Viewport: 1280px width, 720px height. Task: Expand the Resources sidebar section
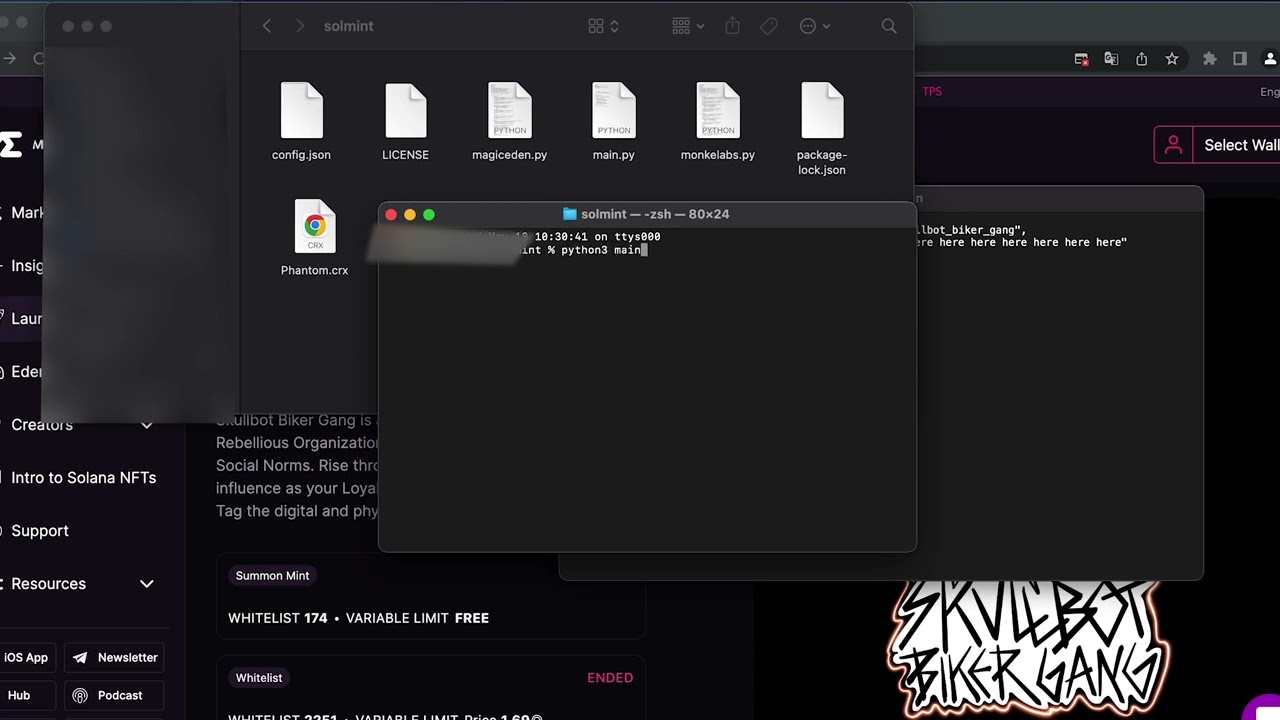[147, 584]
